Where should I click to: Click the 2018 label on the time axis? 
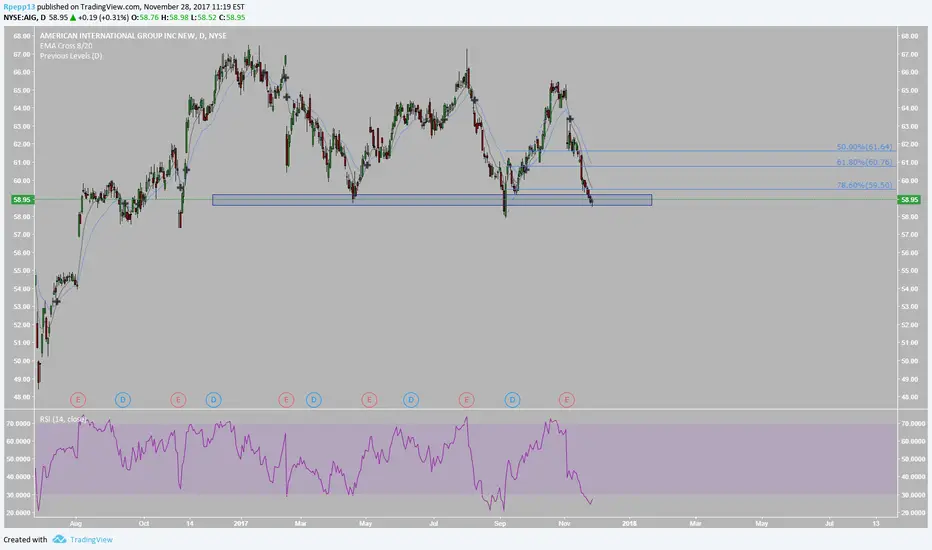pos(629,524)
